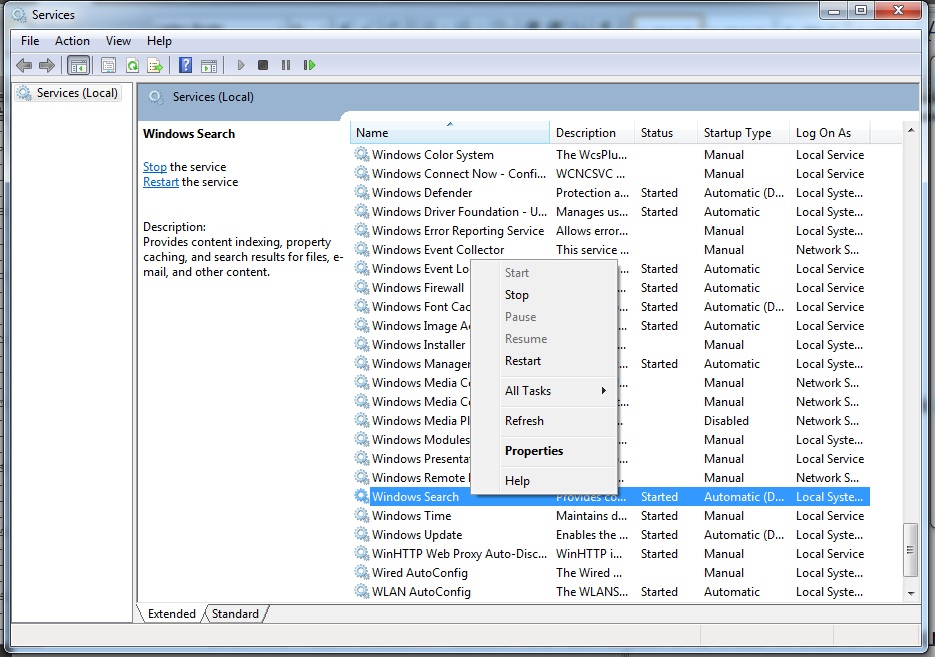Screen dimensions: 935x657
Task: Click Restart the service link
Action: click(160, 182)
